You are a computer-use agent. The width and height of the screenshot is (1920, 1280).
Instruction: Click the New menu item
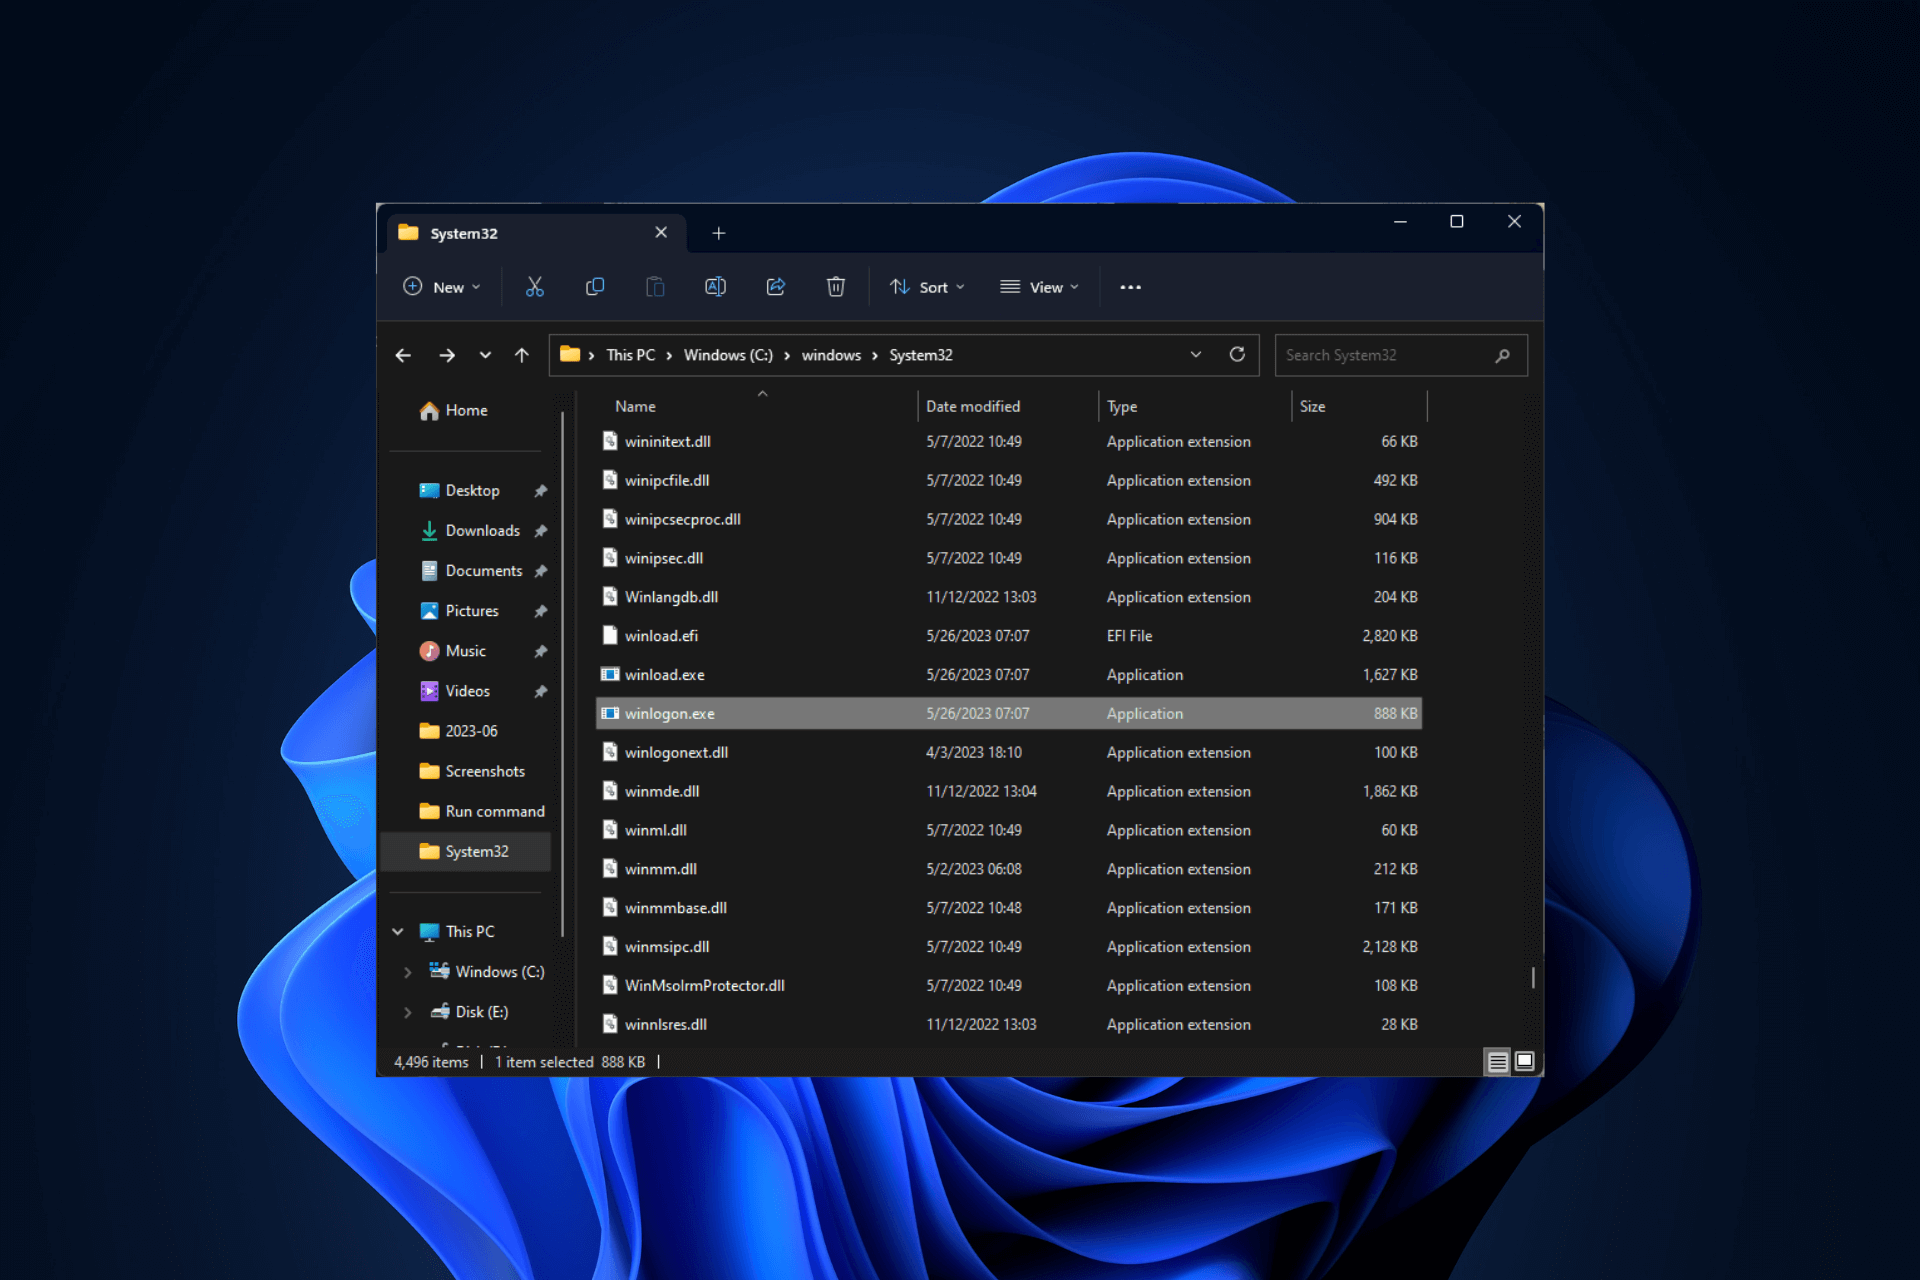(443, 286)
